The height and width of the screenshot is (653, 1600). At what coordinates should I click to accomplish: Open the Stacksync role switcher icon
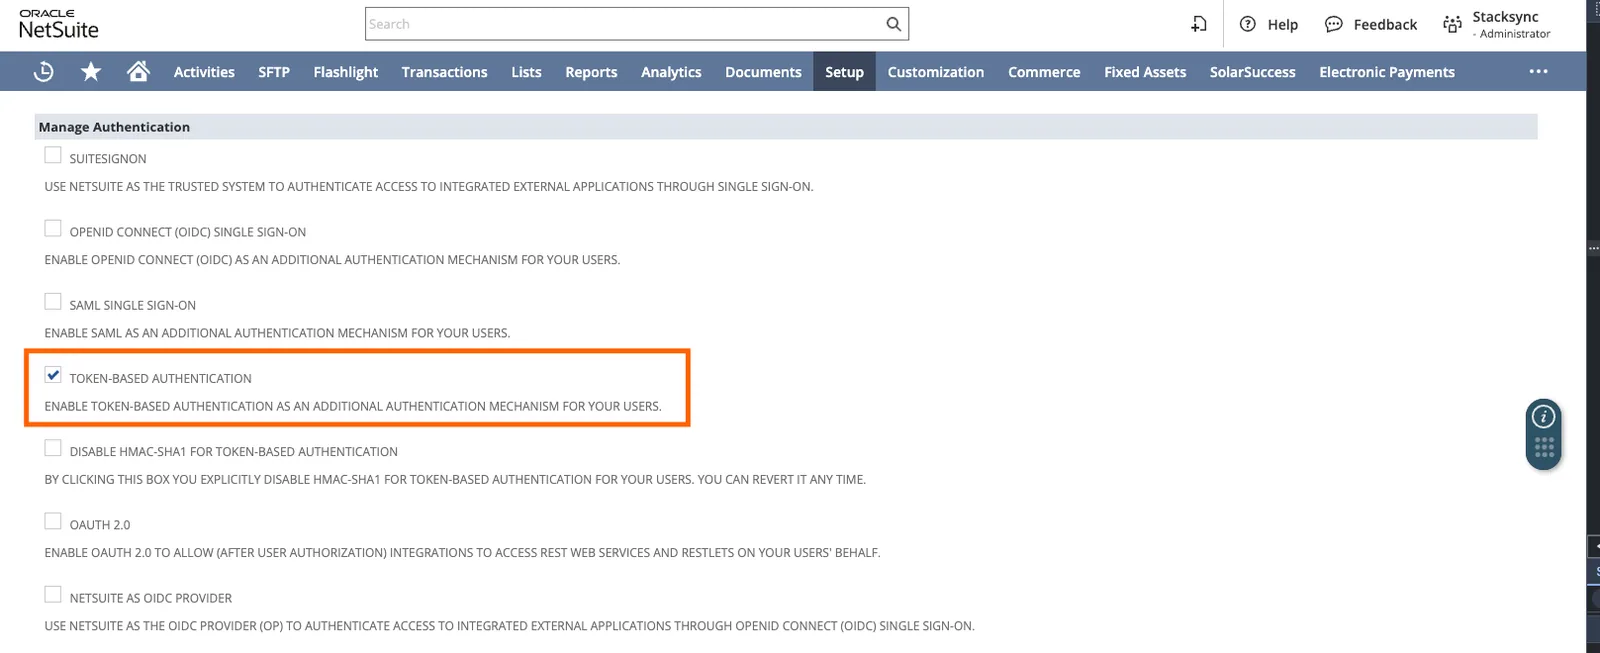coord(1452,24)
